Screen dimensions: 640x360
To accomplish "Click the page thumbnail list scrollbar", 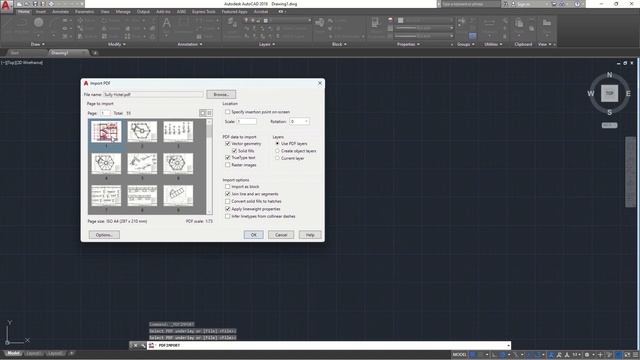I will pyautogui.click(x=209, y=167).
